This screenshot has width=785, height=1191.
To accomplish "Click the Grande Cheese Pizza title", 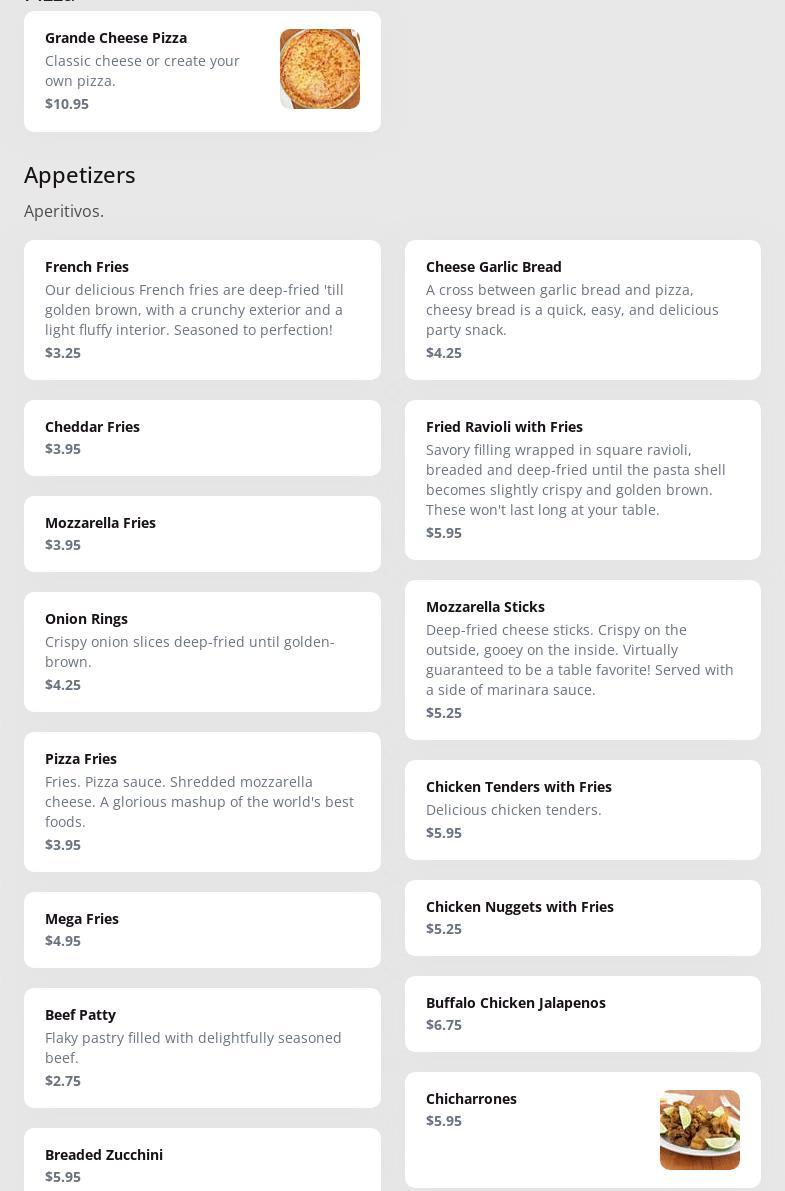I will pyautogui.click(x=116, y=38).
